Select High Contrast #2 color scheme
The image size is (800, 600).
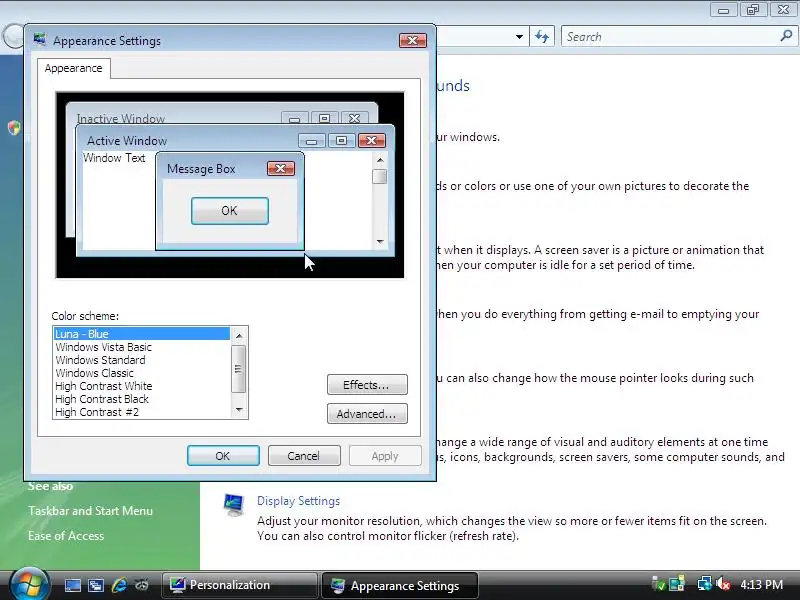tap(142, 412)
